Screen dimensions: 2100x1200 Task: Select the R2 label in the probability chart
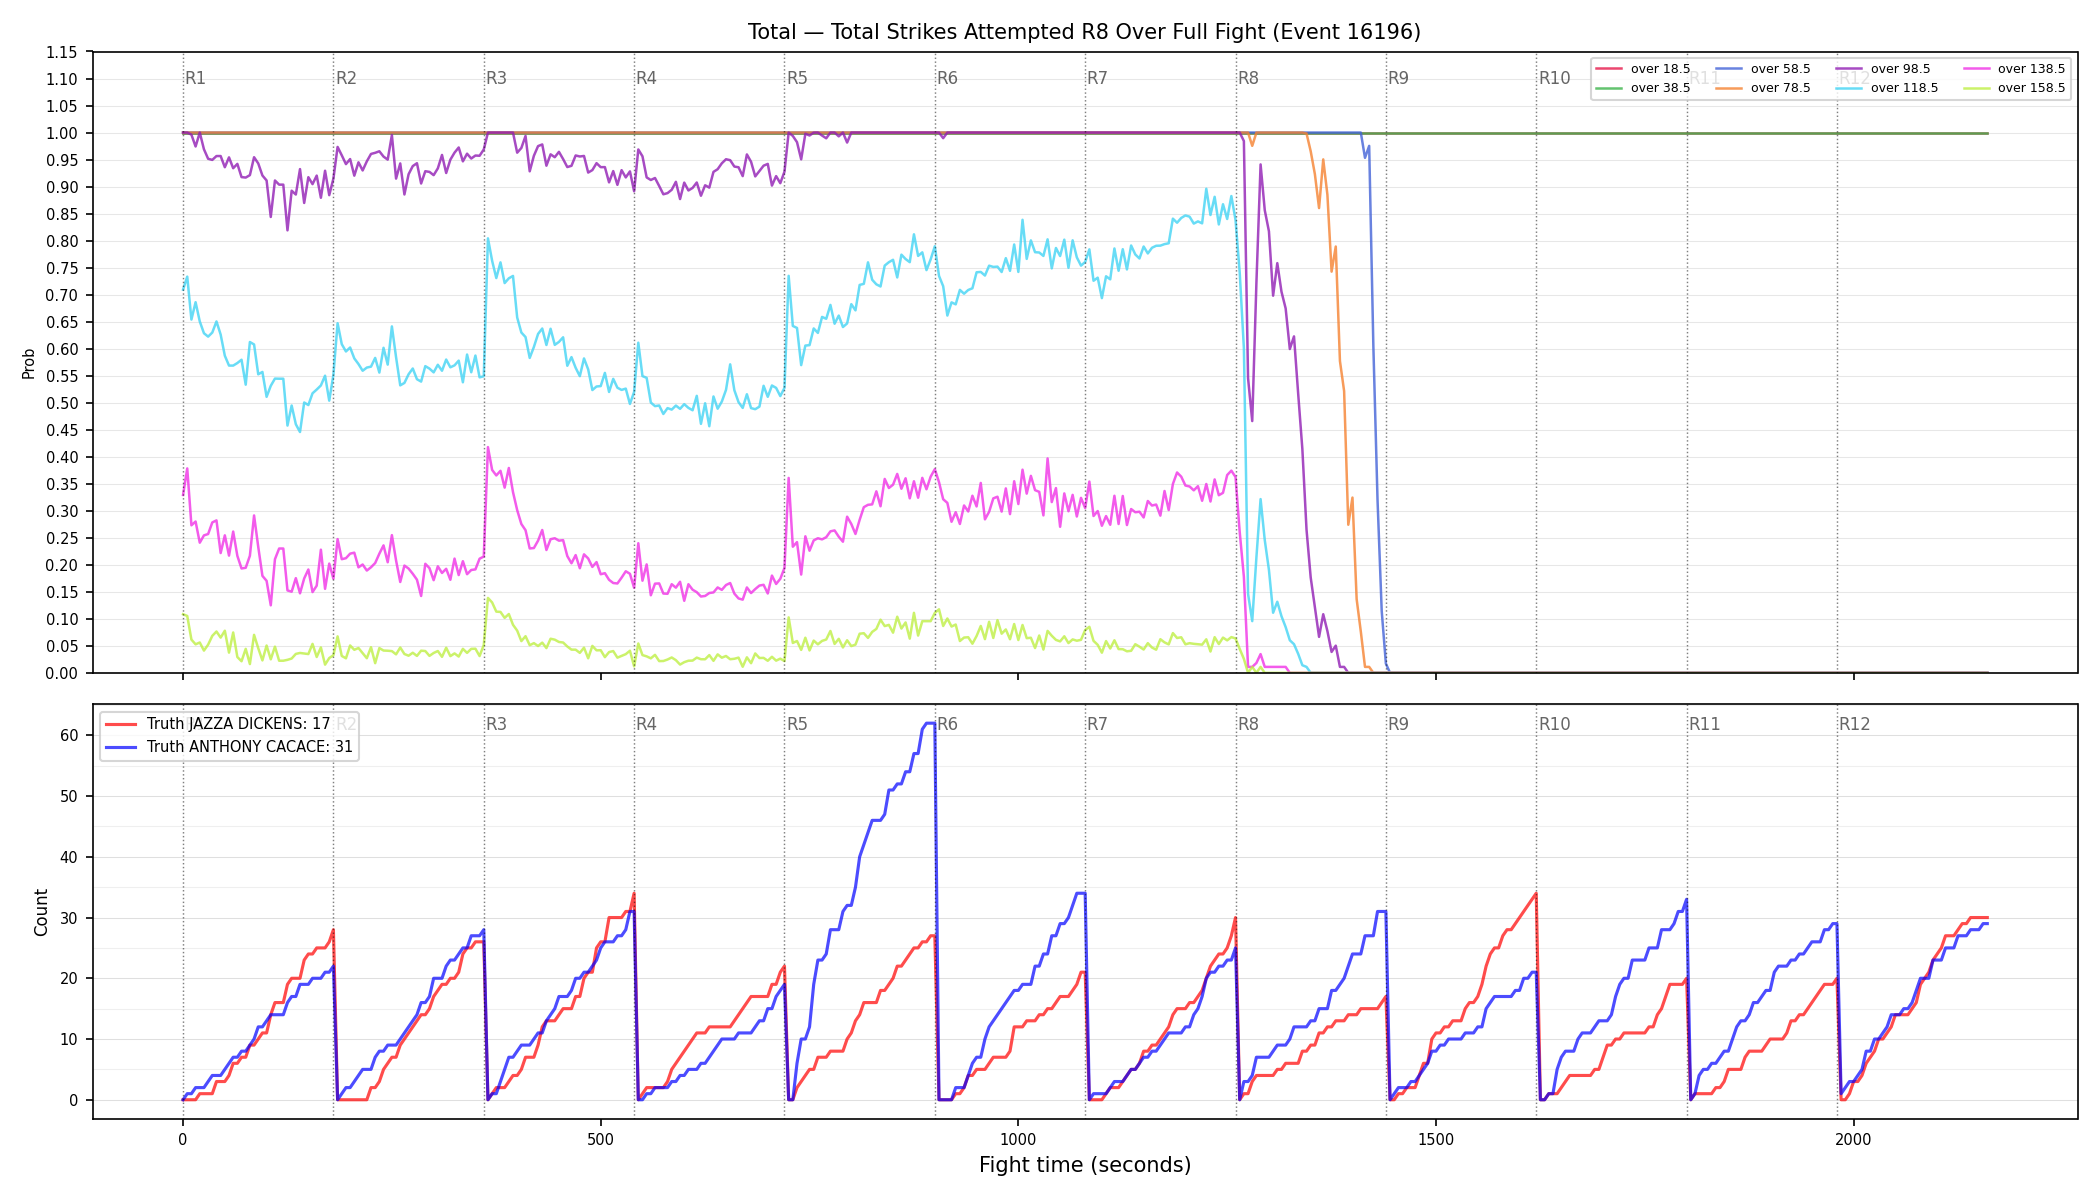click(346, 78)
